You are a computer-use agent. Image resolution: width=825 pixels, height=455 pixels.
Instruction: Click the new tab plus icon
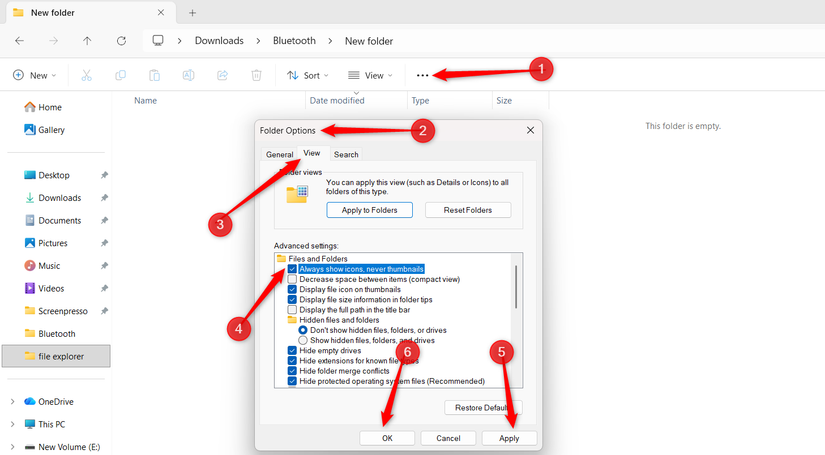tap(192, 13)
